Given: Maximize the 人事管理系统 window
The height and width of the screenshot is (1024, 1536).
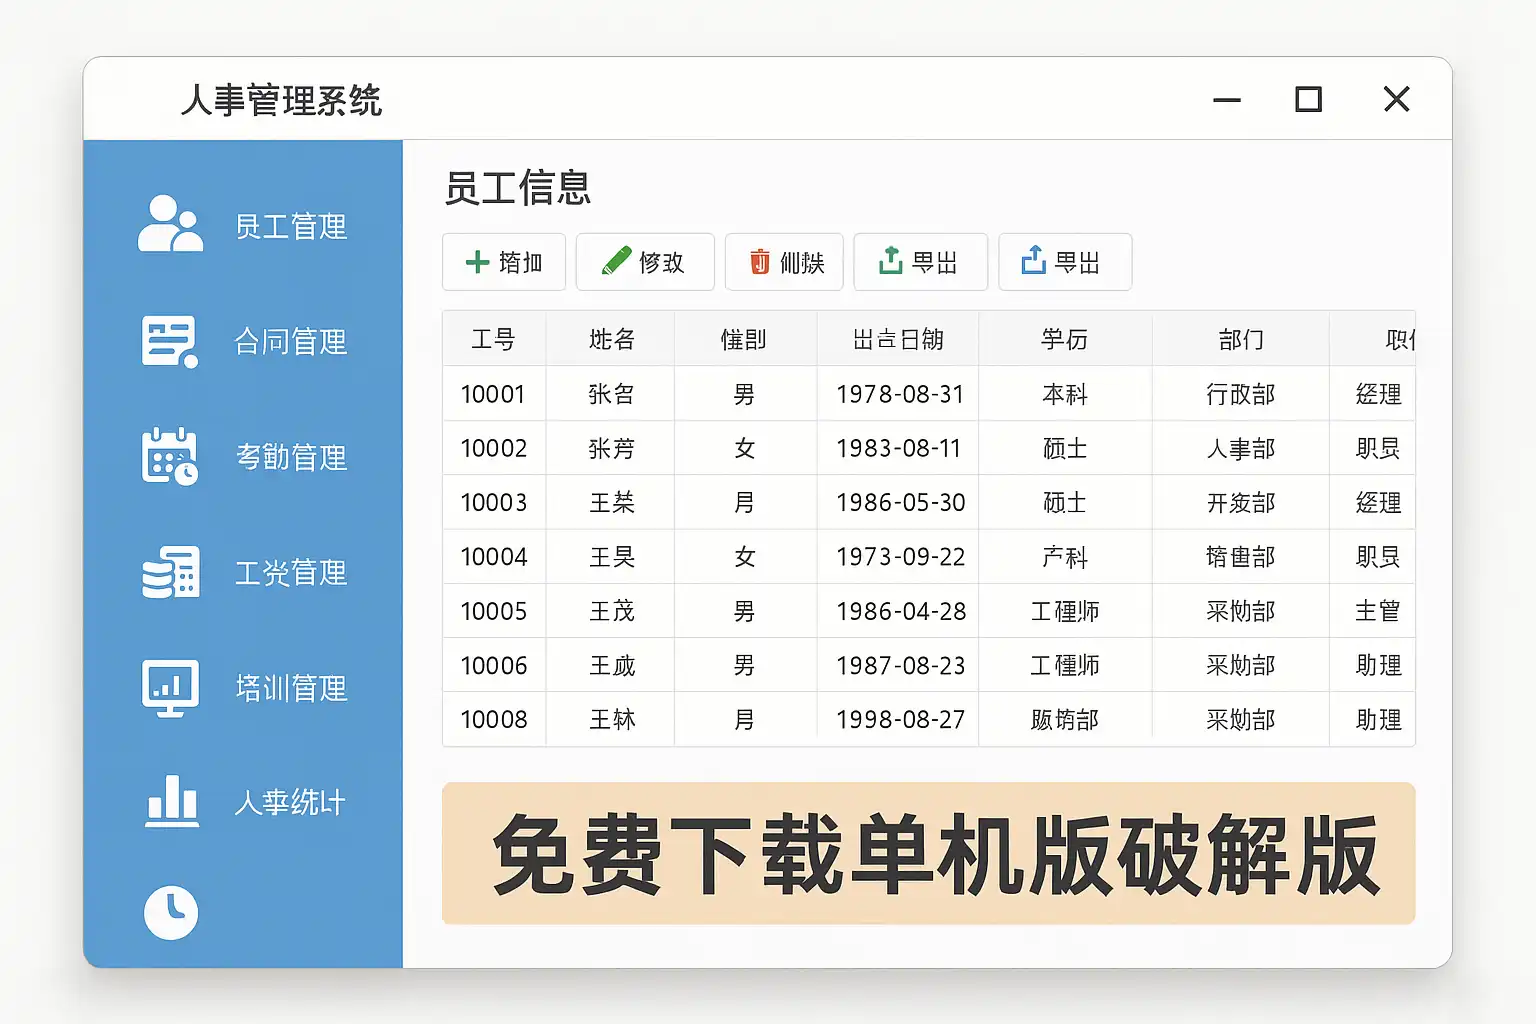Looking at the screenshot, I should (x=1308, y=99).
